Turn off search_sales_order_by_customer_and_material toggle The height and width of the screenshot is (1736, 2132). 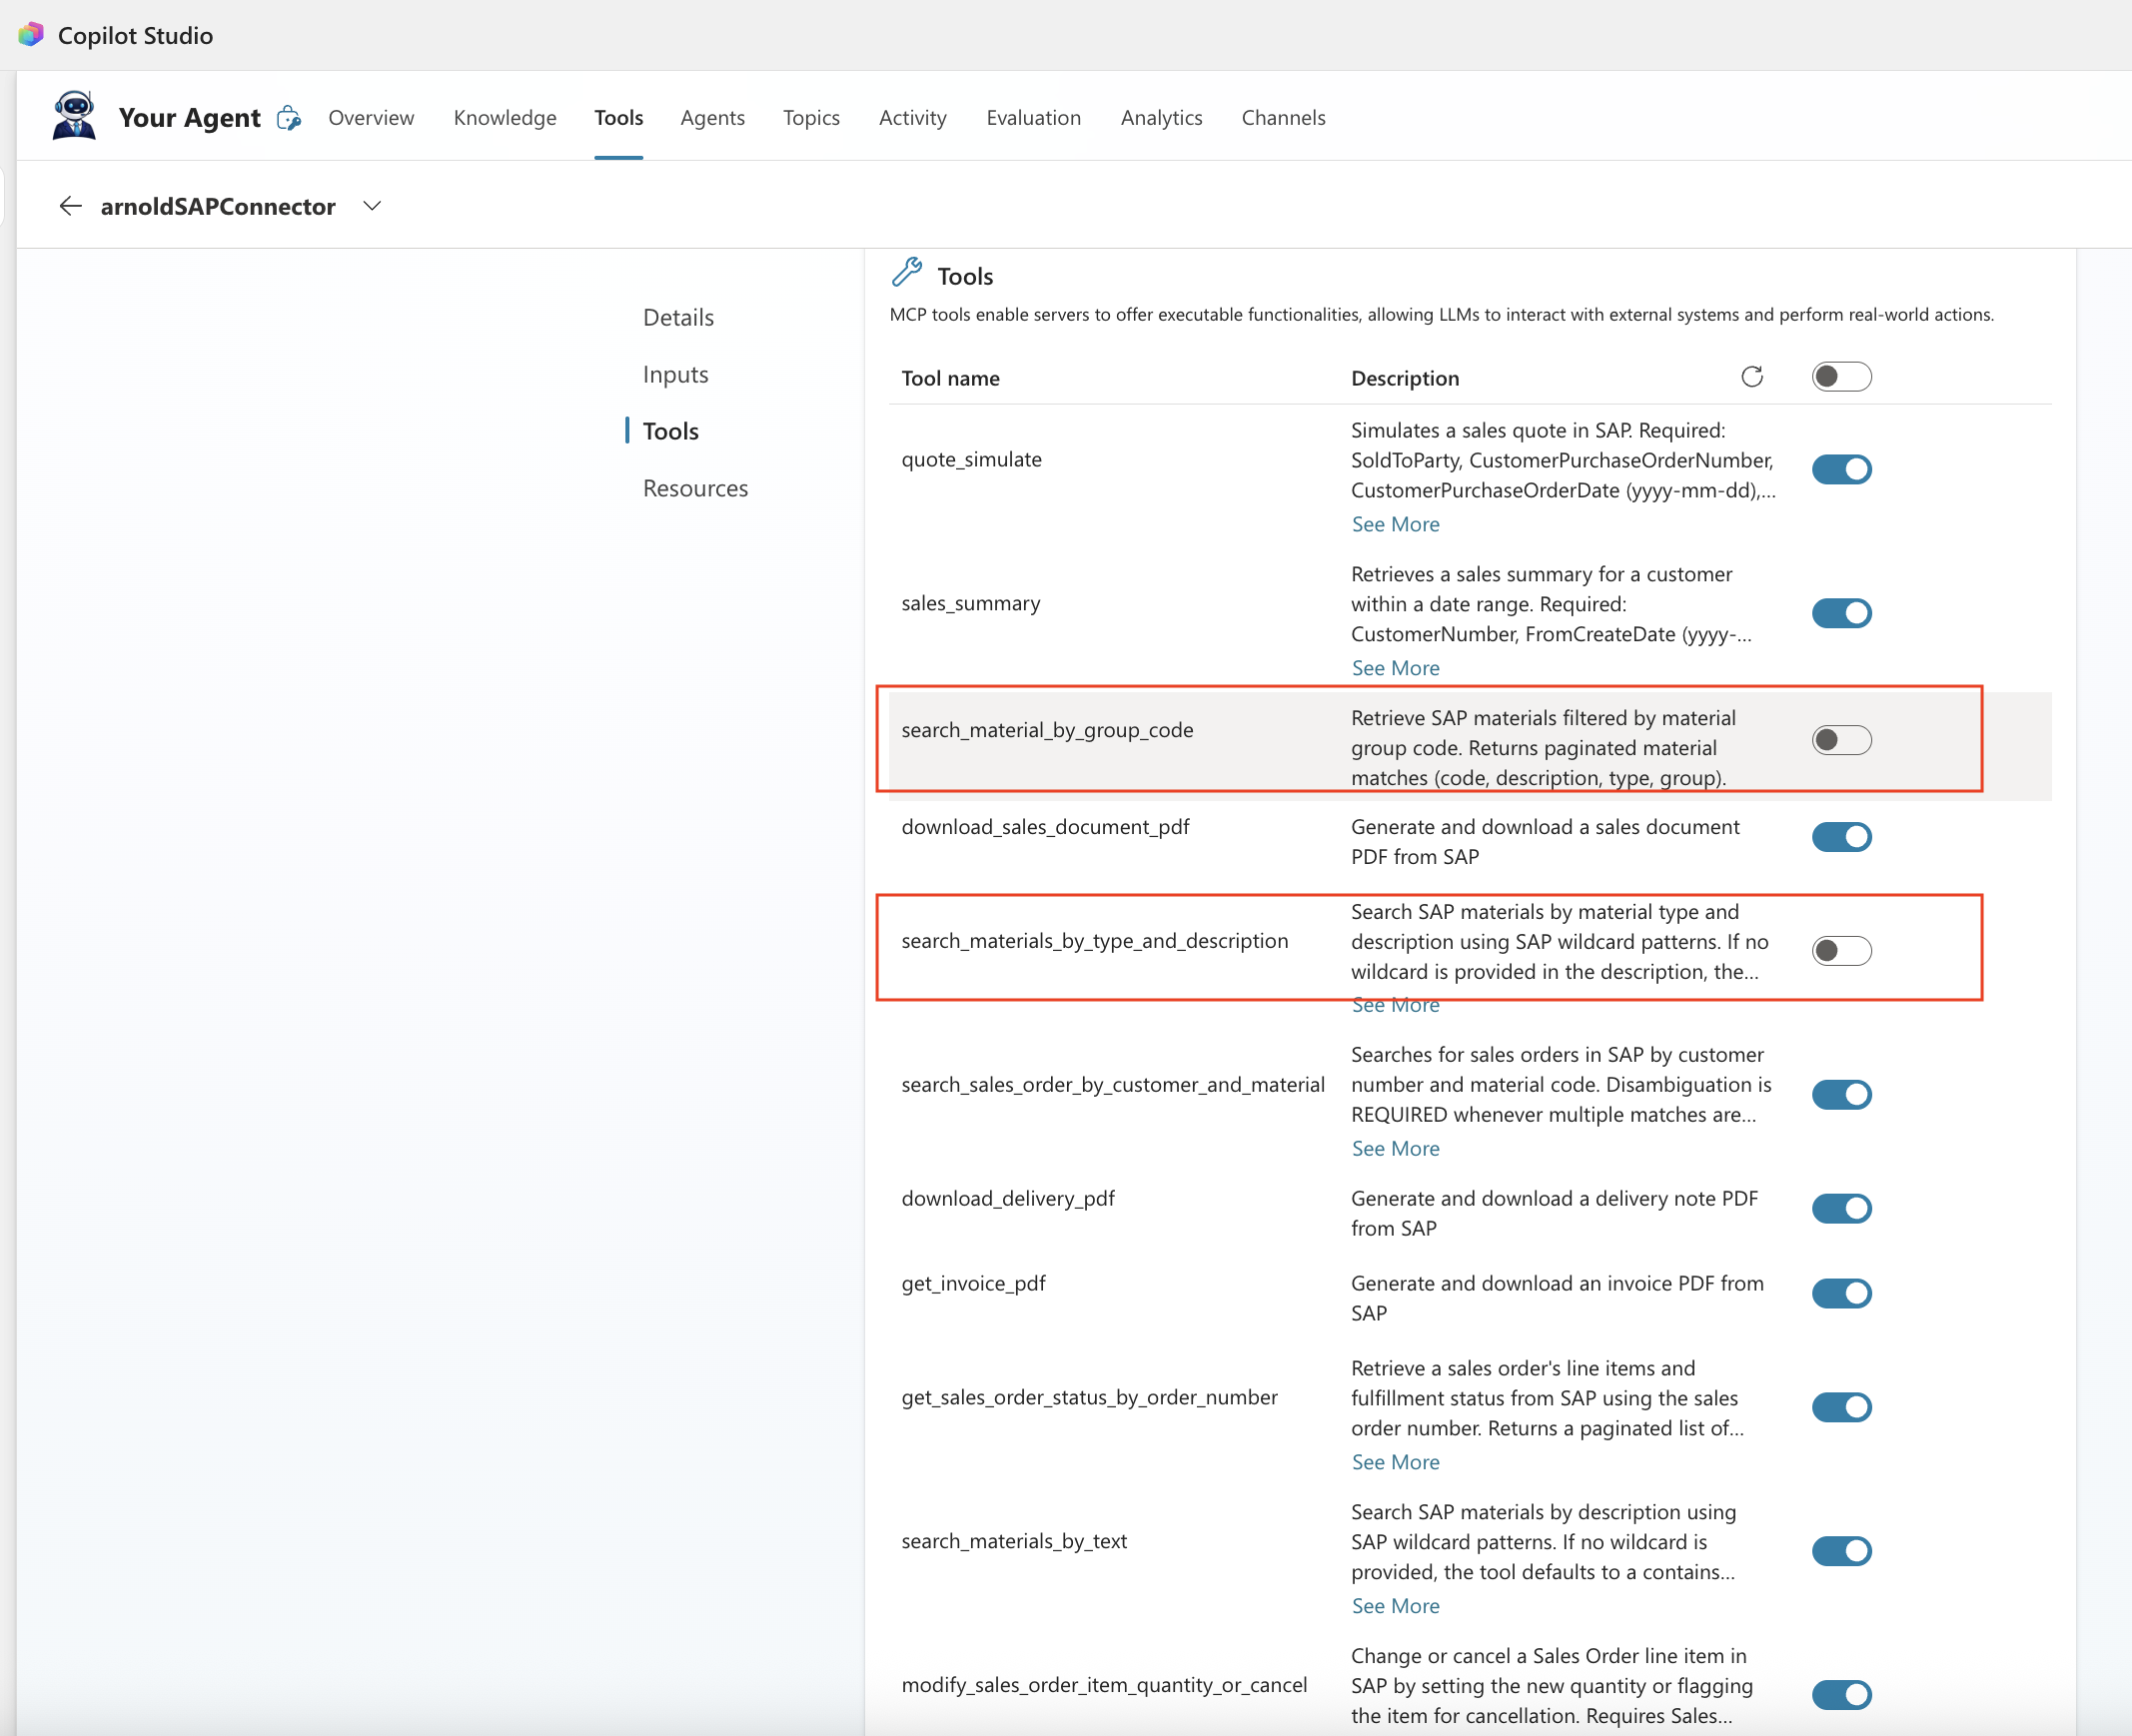1841,1095
